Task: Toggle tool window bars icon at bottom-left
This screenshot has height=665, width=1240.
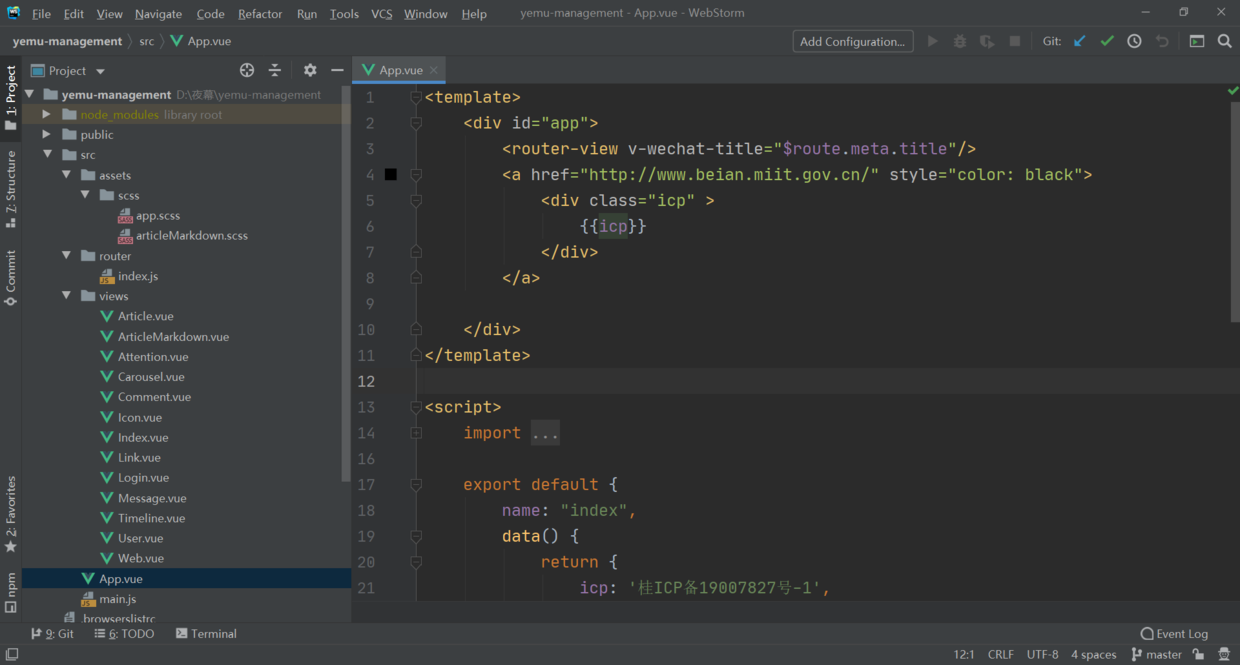Action: [12, 654]
